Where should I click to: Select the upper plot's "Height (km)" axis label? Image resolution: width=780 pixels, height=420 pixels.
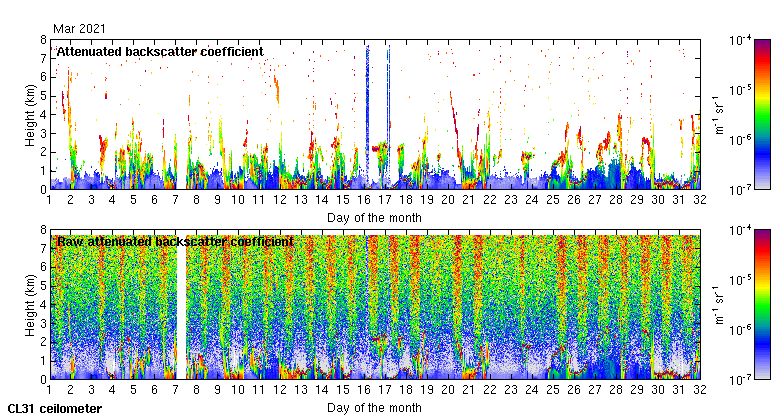pyautogui.click(x=31, y=114)
